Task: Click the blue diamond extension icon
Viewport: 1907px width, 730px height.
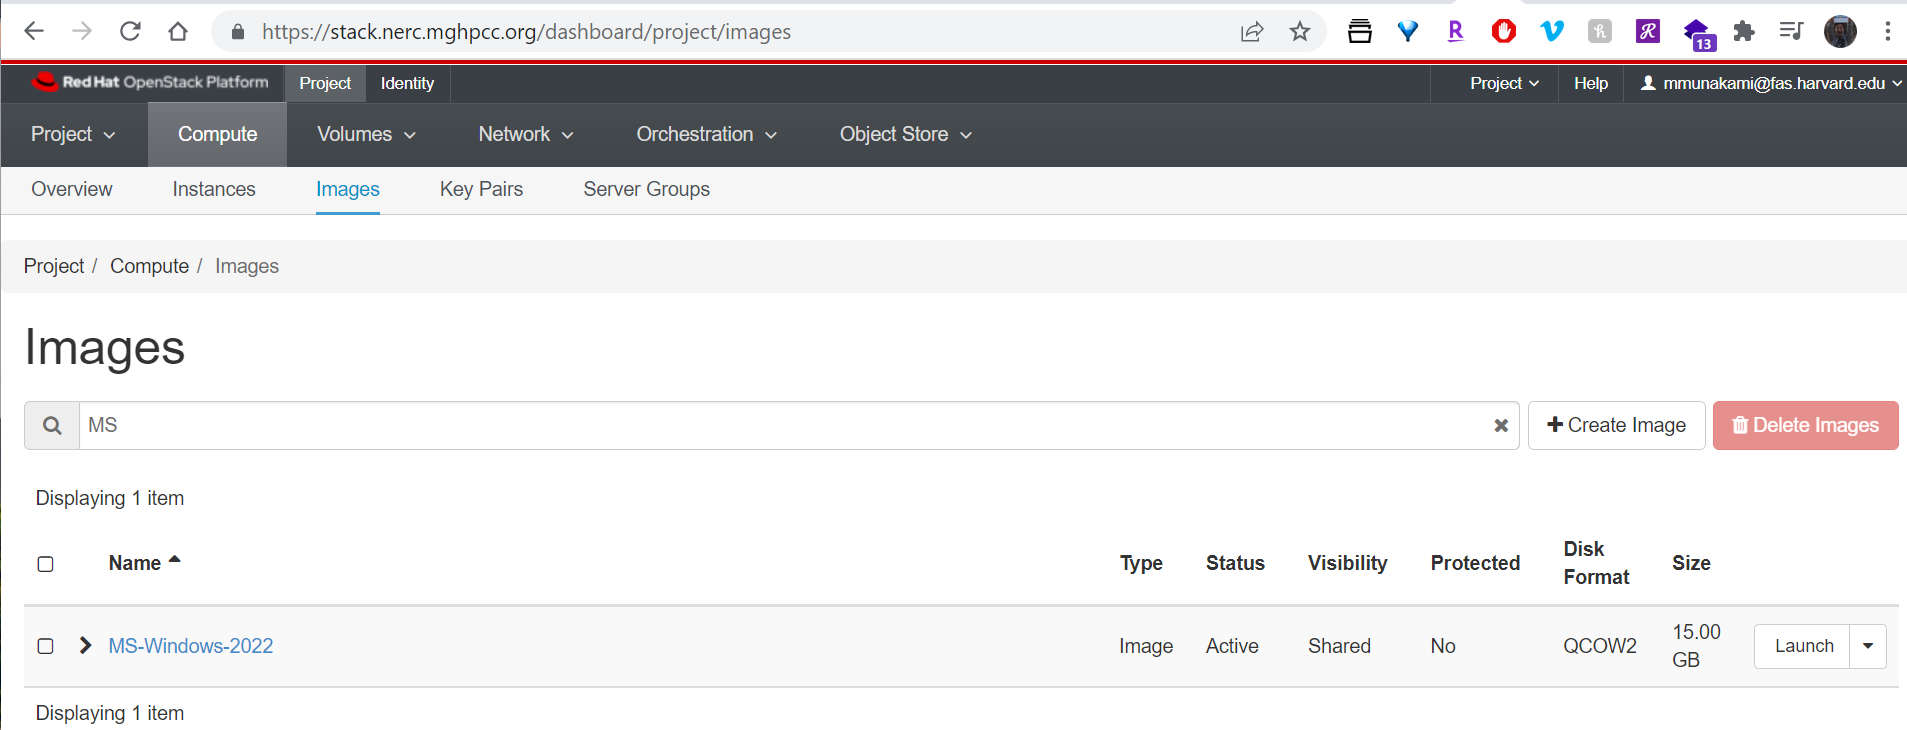Action: (1408, 31)
